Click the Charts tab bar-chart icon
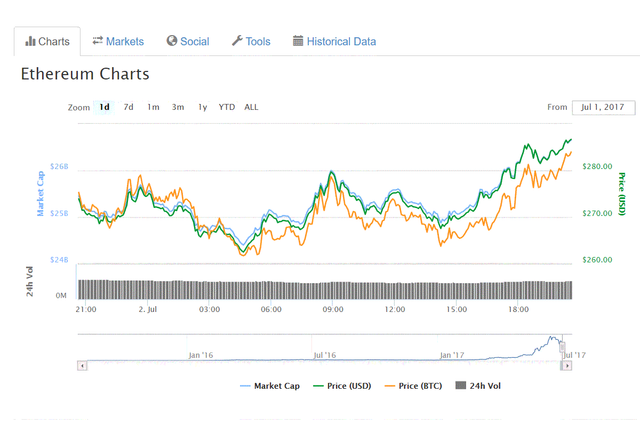The image size is (640, 427). [x=29, y=41]
